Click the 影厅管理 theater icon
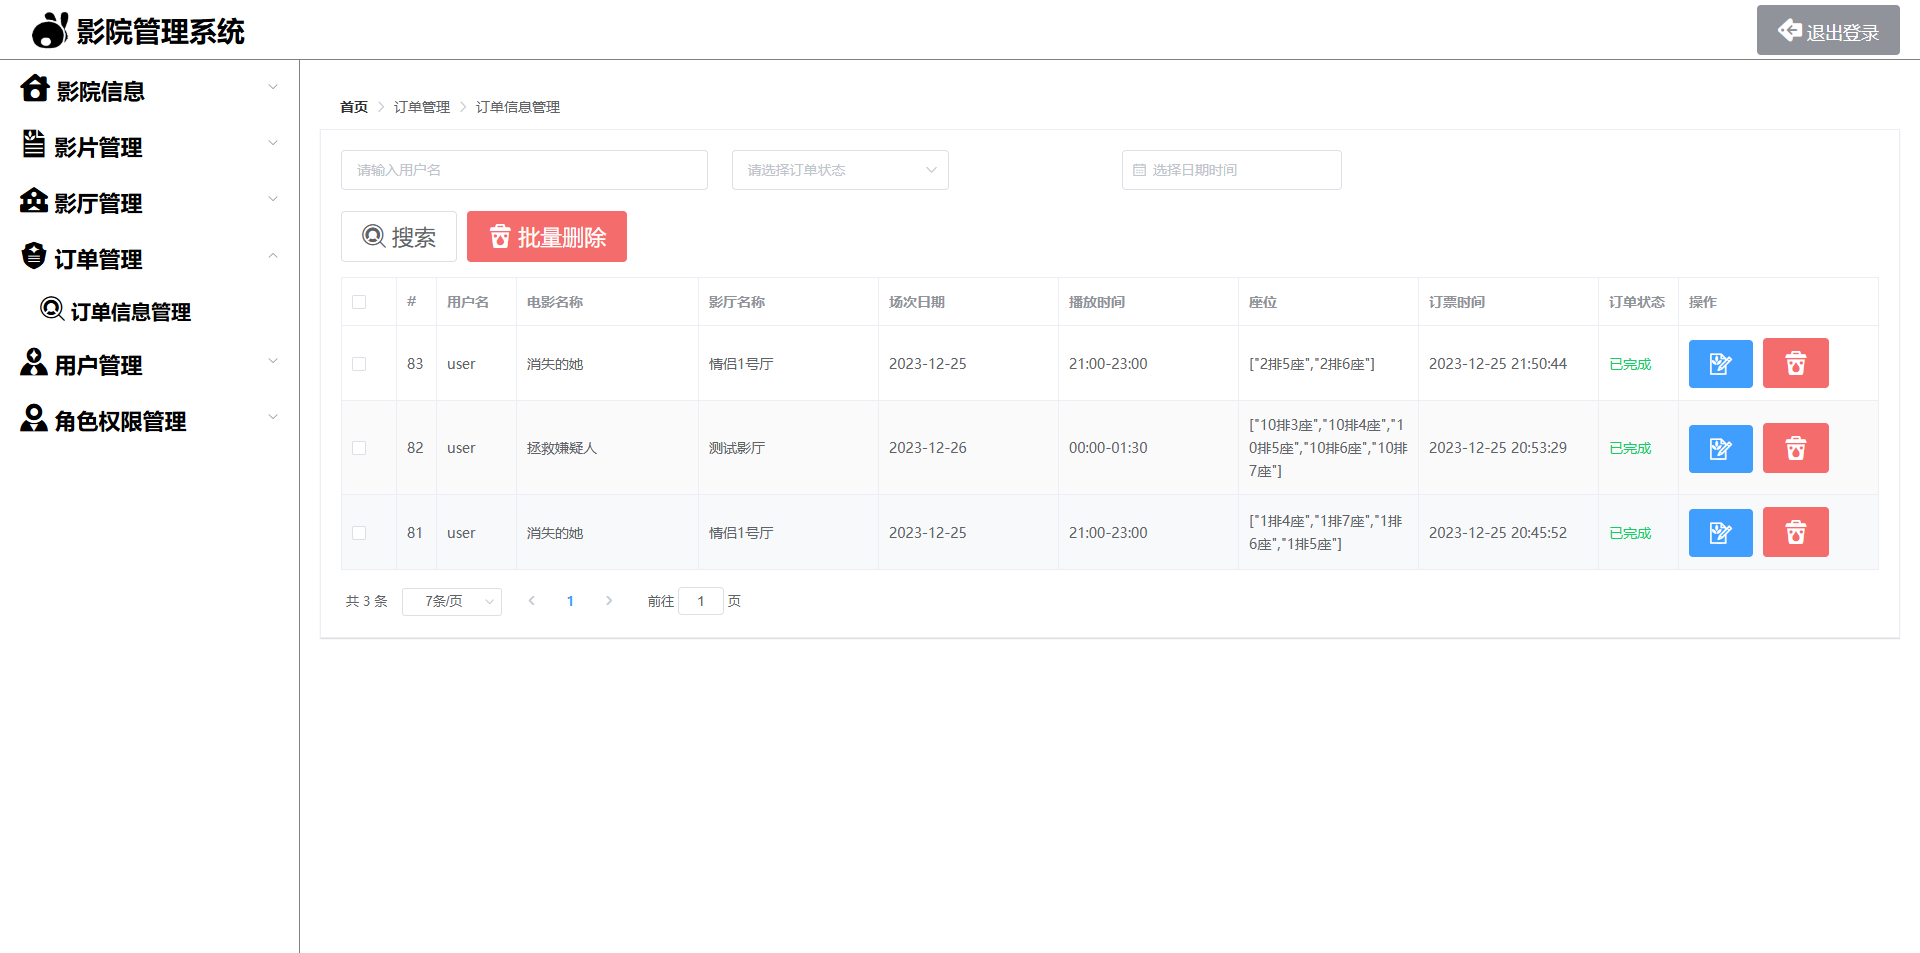1920x953 pixels. (33, 201)
